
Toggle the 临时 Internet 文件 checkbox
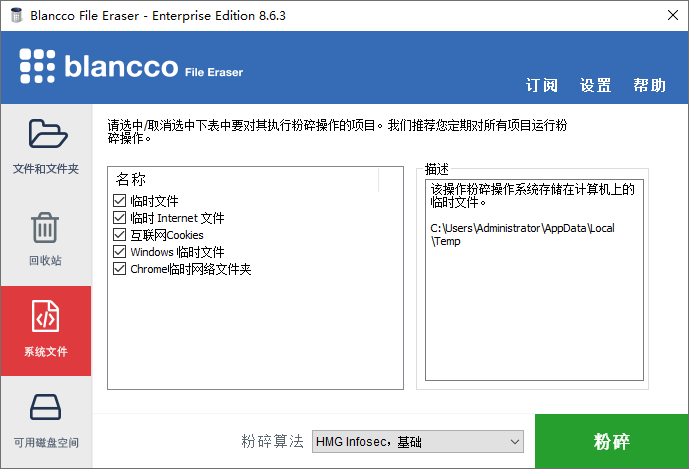point(120,218)
